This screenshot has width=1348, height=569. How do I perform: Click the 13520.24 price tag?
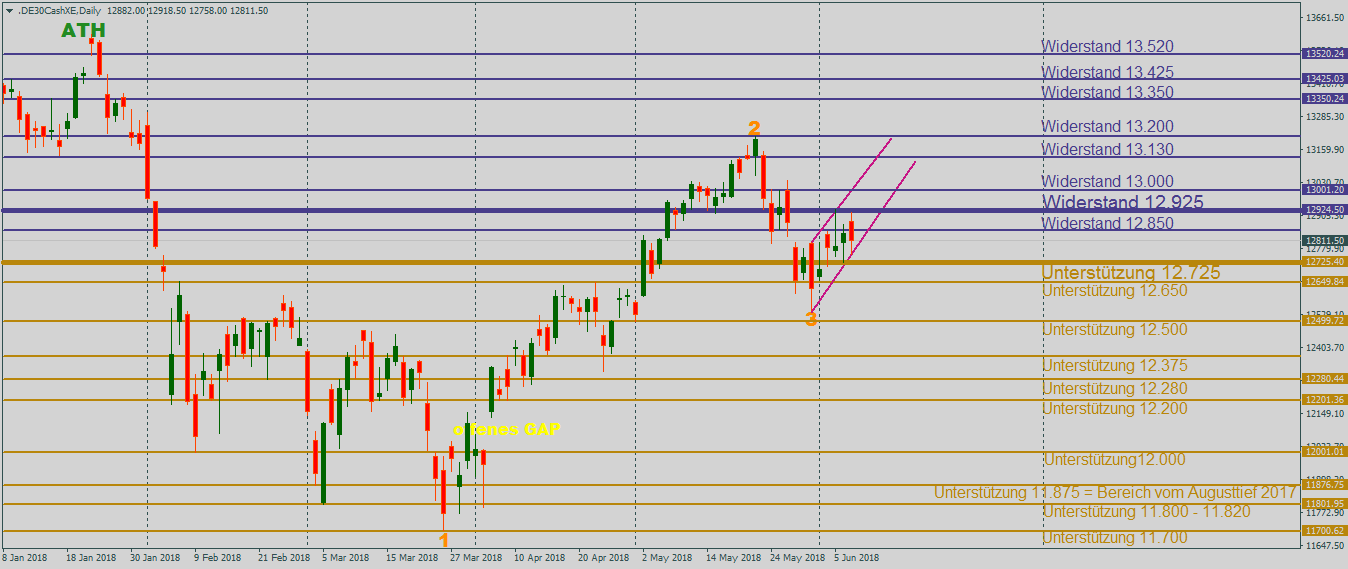[1324, 53]
